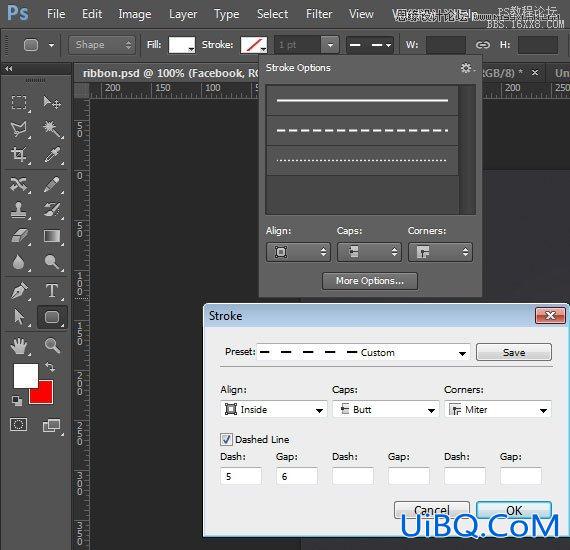Select the Magic Wand tool
The height and width of the screenshot is (550, 570).
tap(52, 129)
